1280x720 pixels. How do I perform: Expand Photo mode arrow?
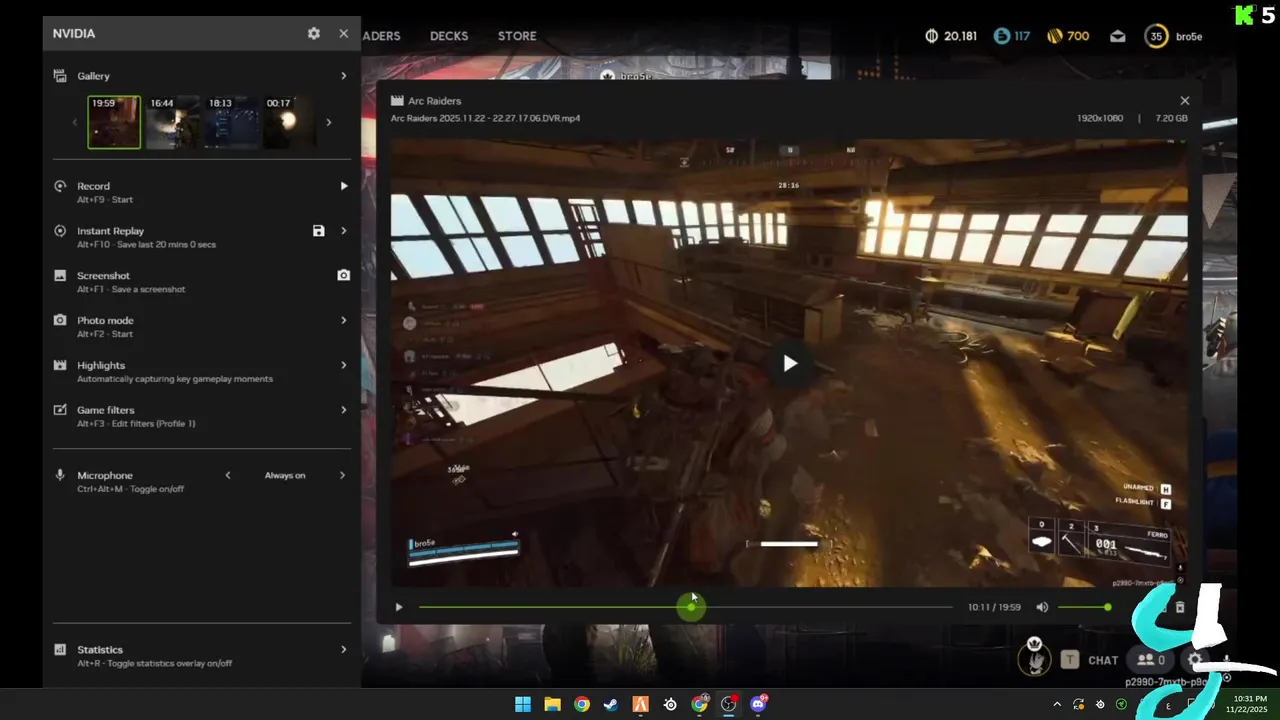tap(343, 320)
